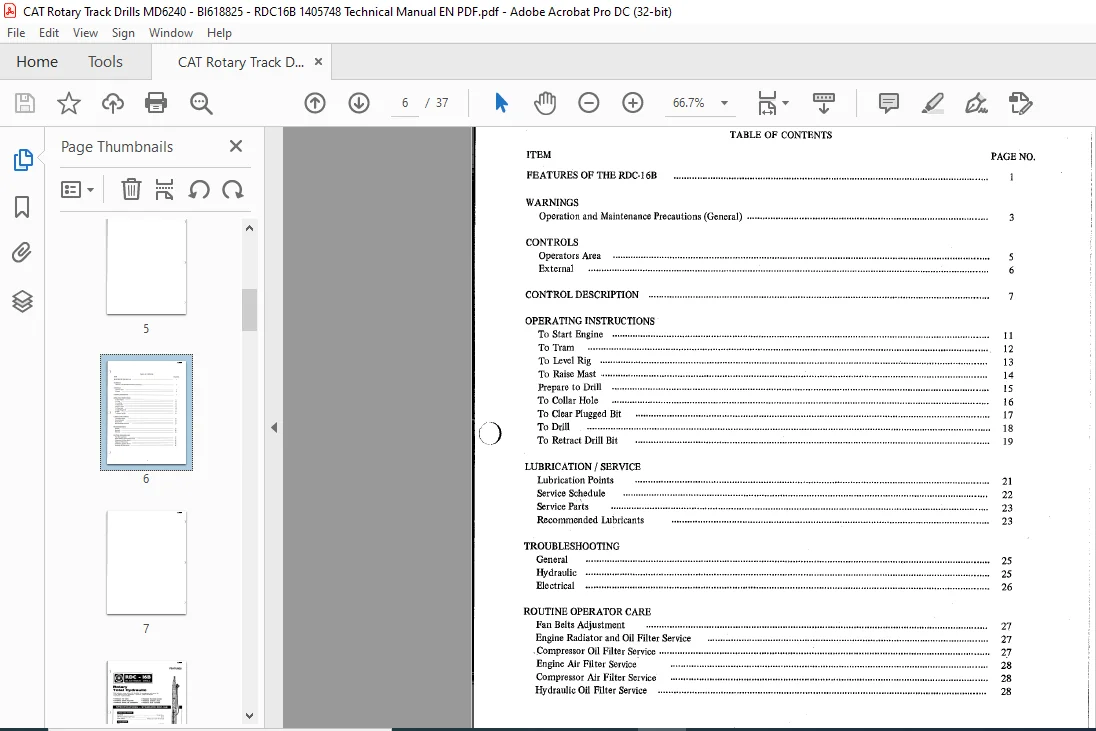Select the page 7 thumbnail
Screen dimensions: 1096x731
(146, 563)
